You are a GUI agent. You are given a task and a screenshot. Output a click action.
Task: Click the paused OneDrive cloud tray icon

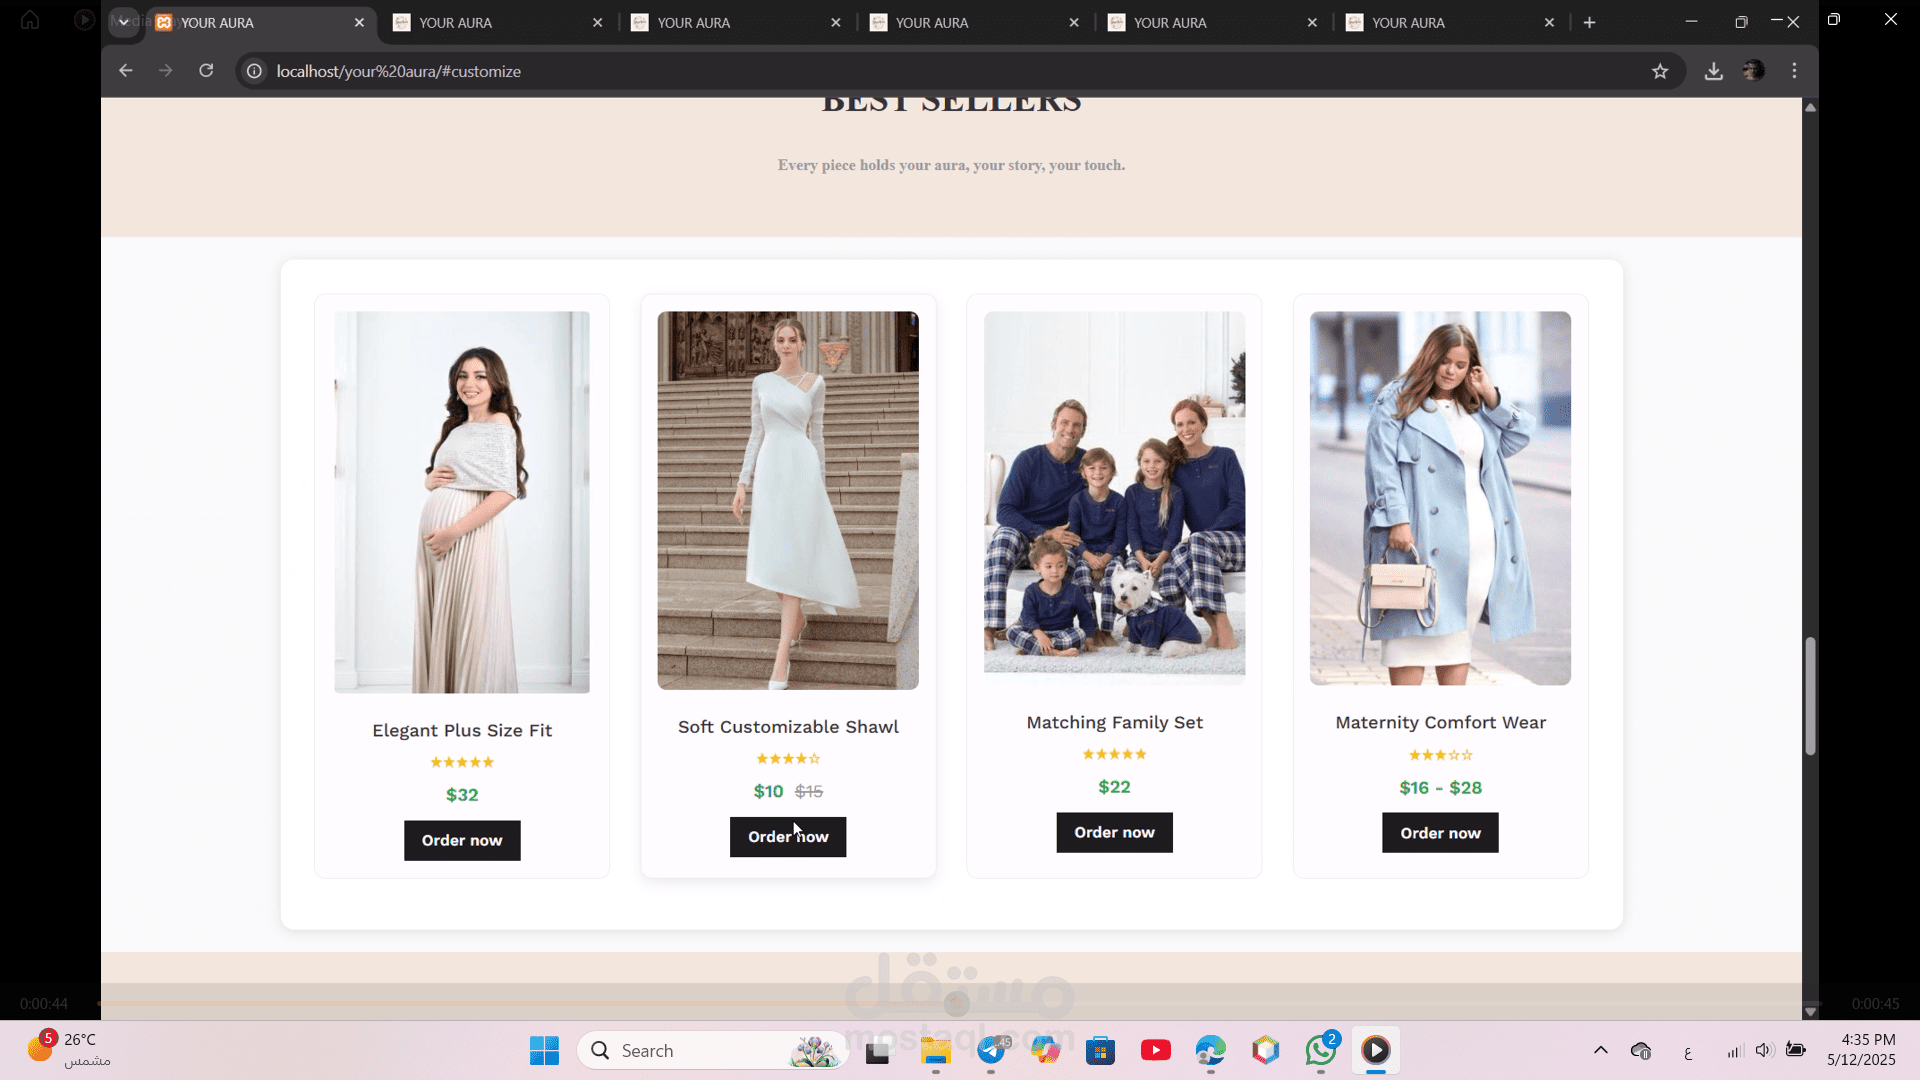1641,1051
